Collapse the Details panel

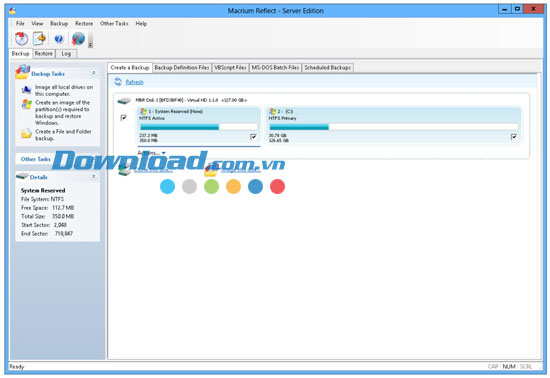[94, 176]
